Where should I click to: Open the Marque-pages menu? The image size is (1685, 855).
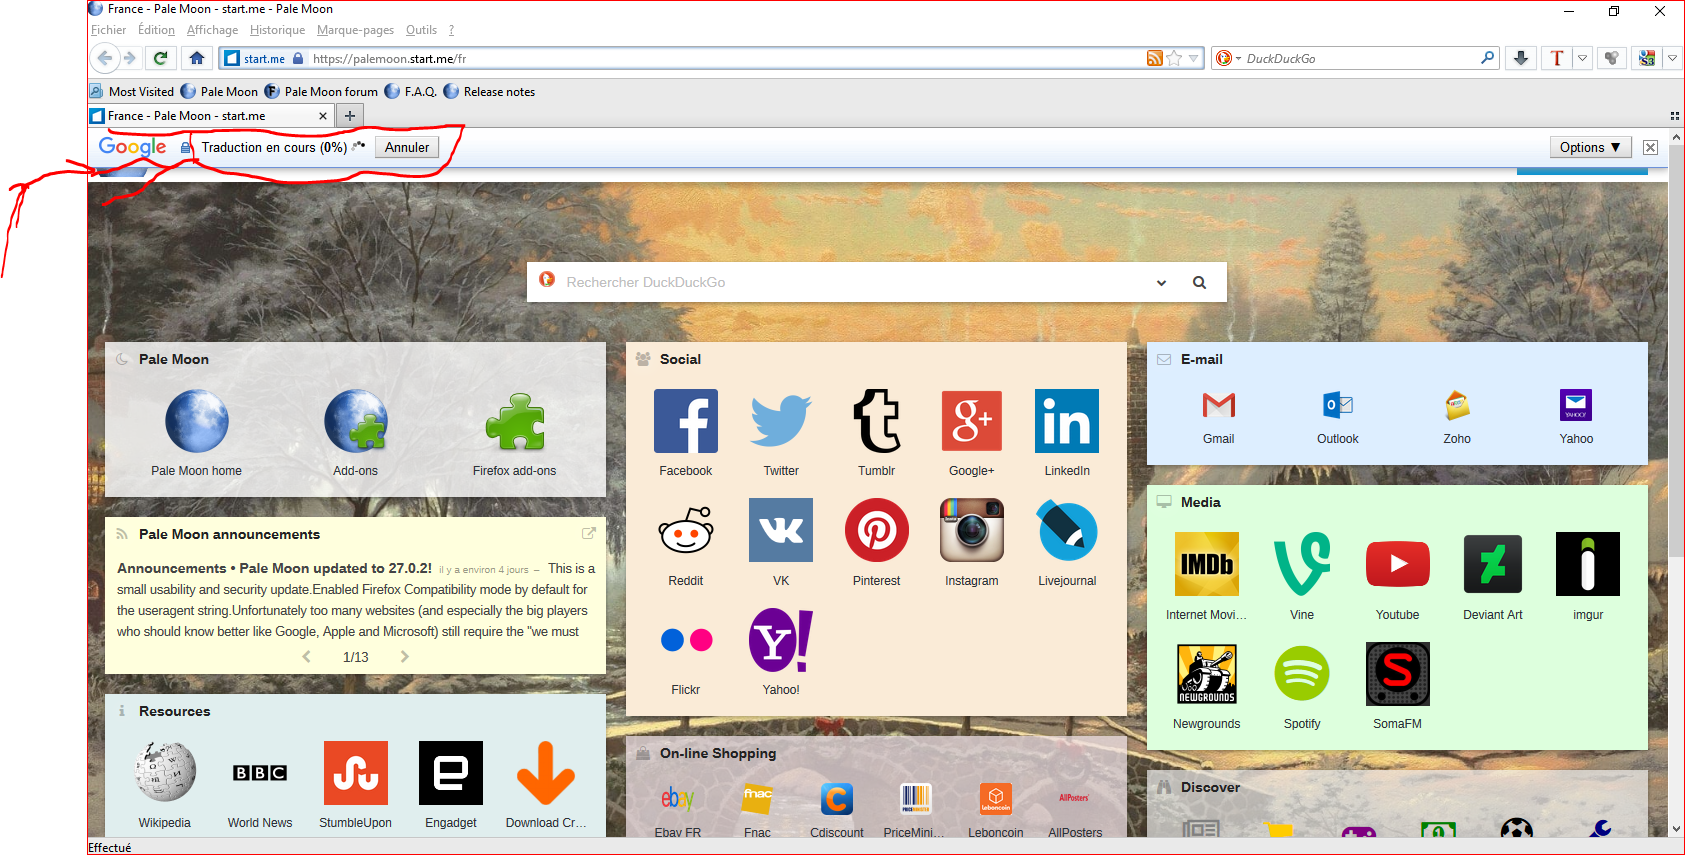355,30
